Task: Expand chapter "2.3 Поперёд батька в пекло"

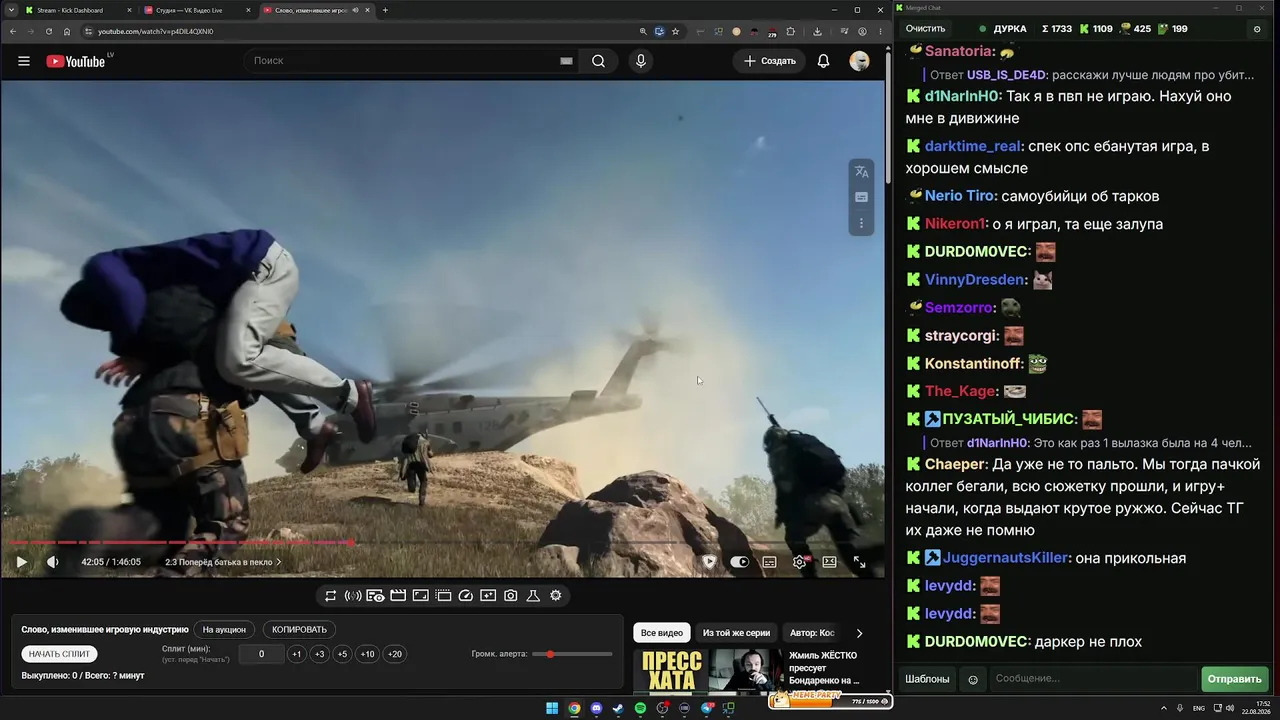Action: point(223,562)
